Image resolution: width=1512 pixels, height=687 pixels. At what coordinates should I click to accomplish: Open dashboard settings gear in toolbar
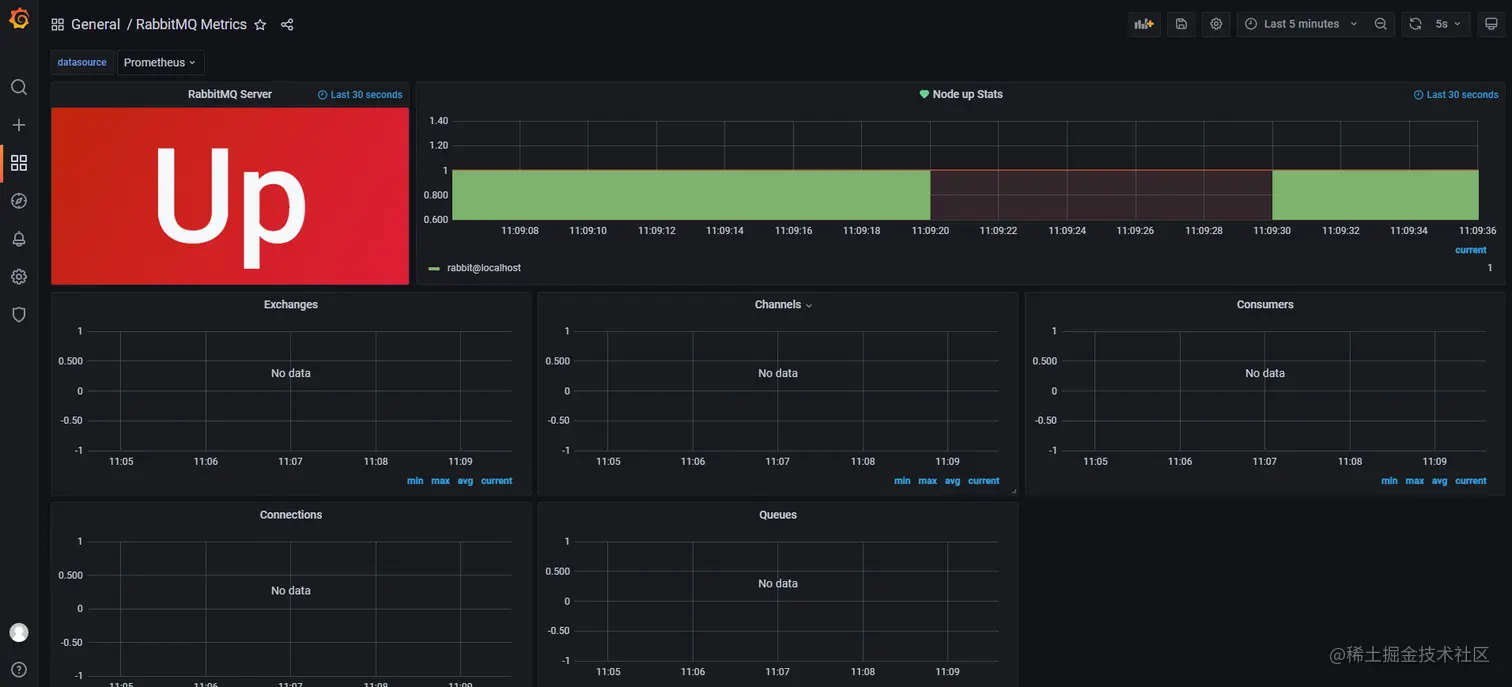coord(1216,24)
